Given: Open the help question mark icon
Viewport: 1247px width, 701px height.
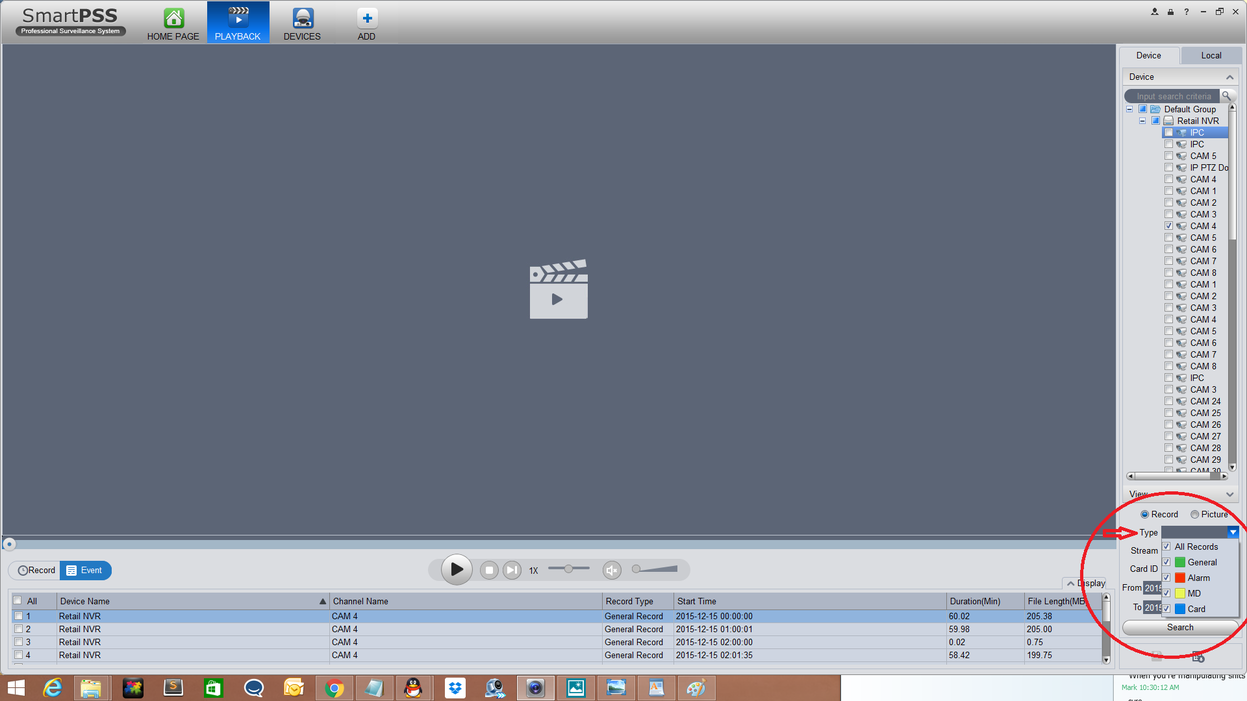Looking at the screenshot, I should coord(1186,10).
